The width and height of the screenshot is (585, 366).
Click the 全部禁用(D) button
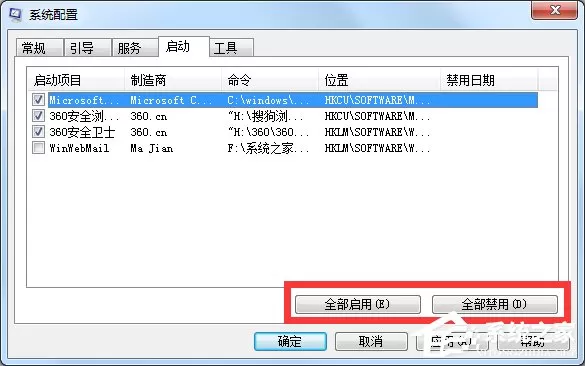494,304
